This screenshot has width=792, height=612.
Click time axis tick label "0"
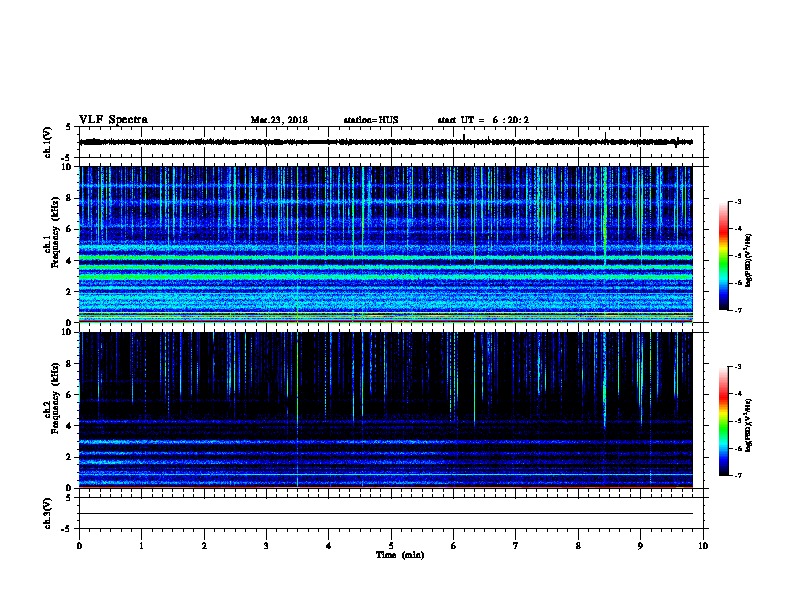tap(79, 545)
